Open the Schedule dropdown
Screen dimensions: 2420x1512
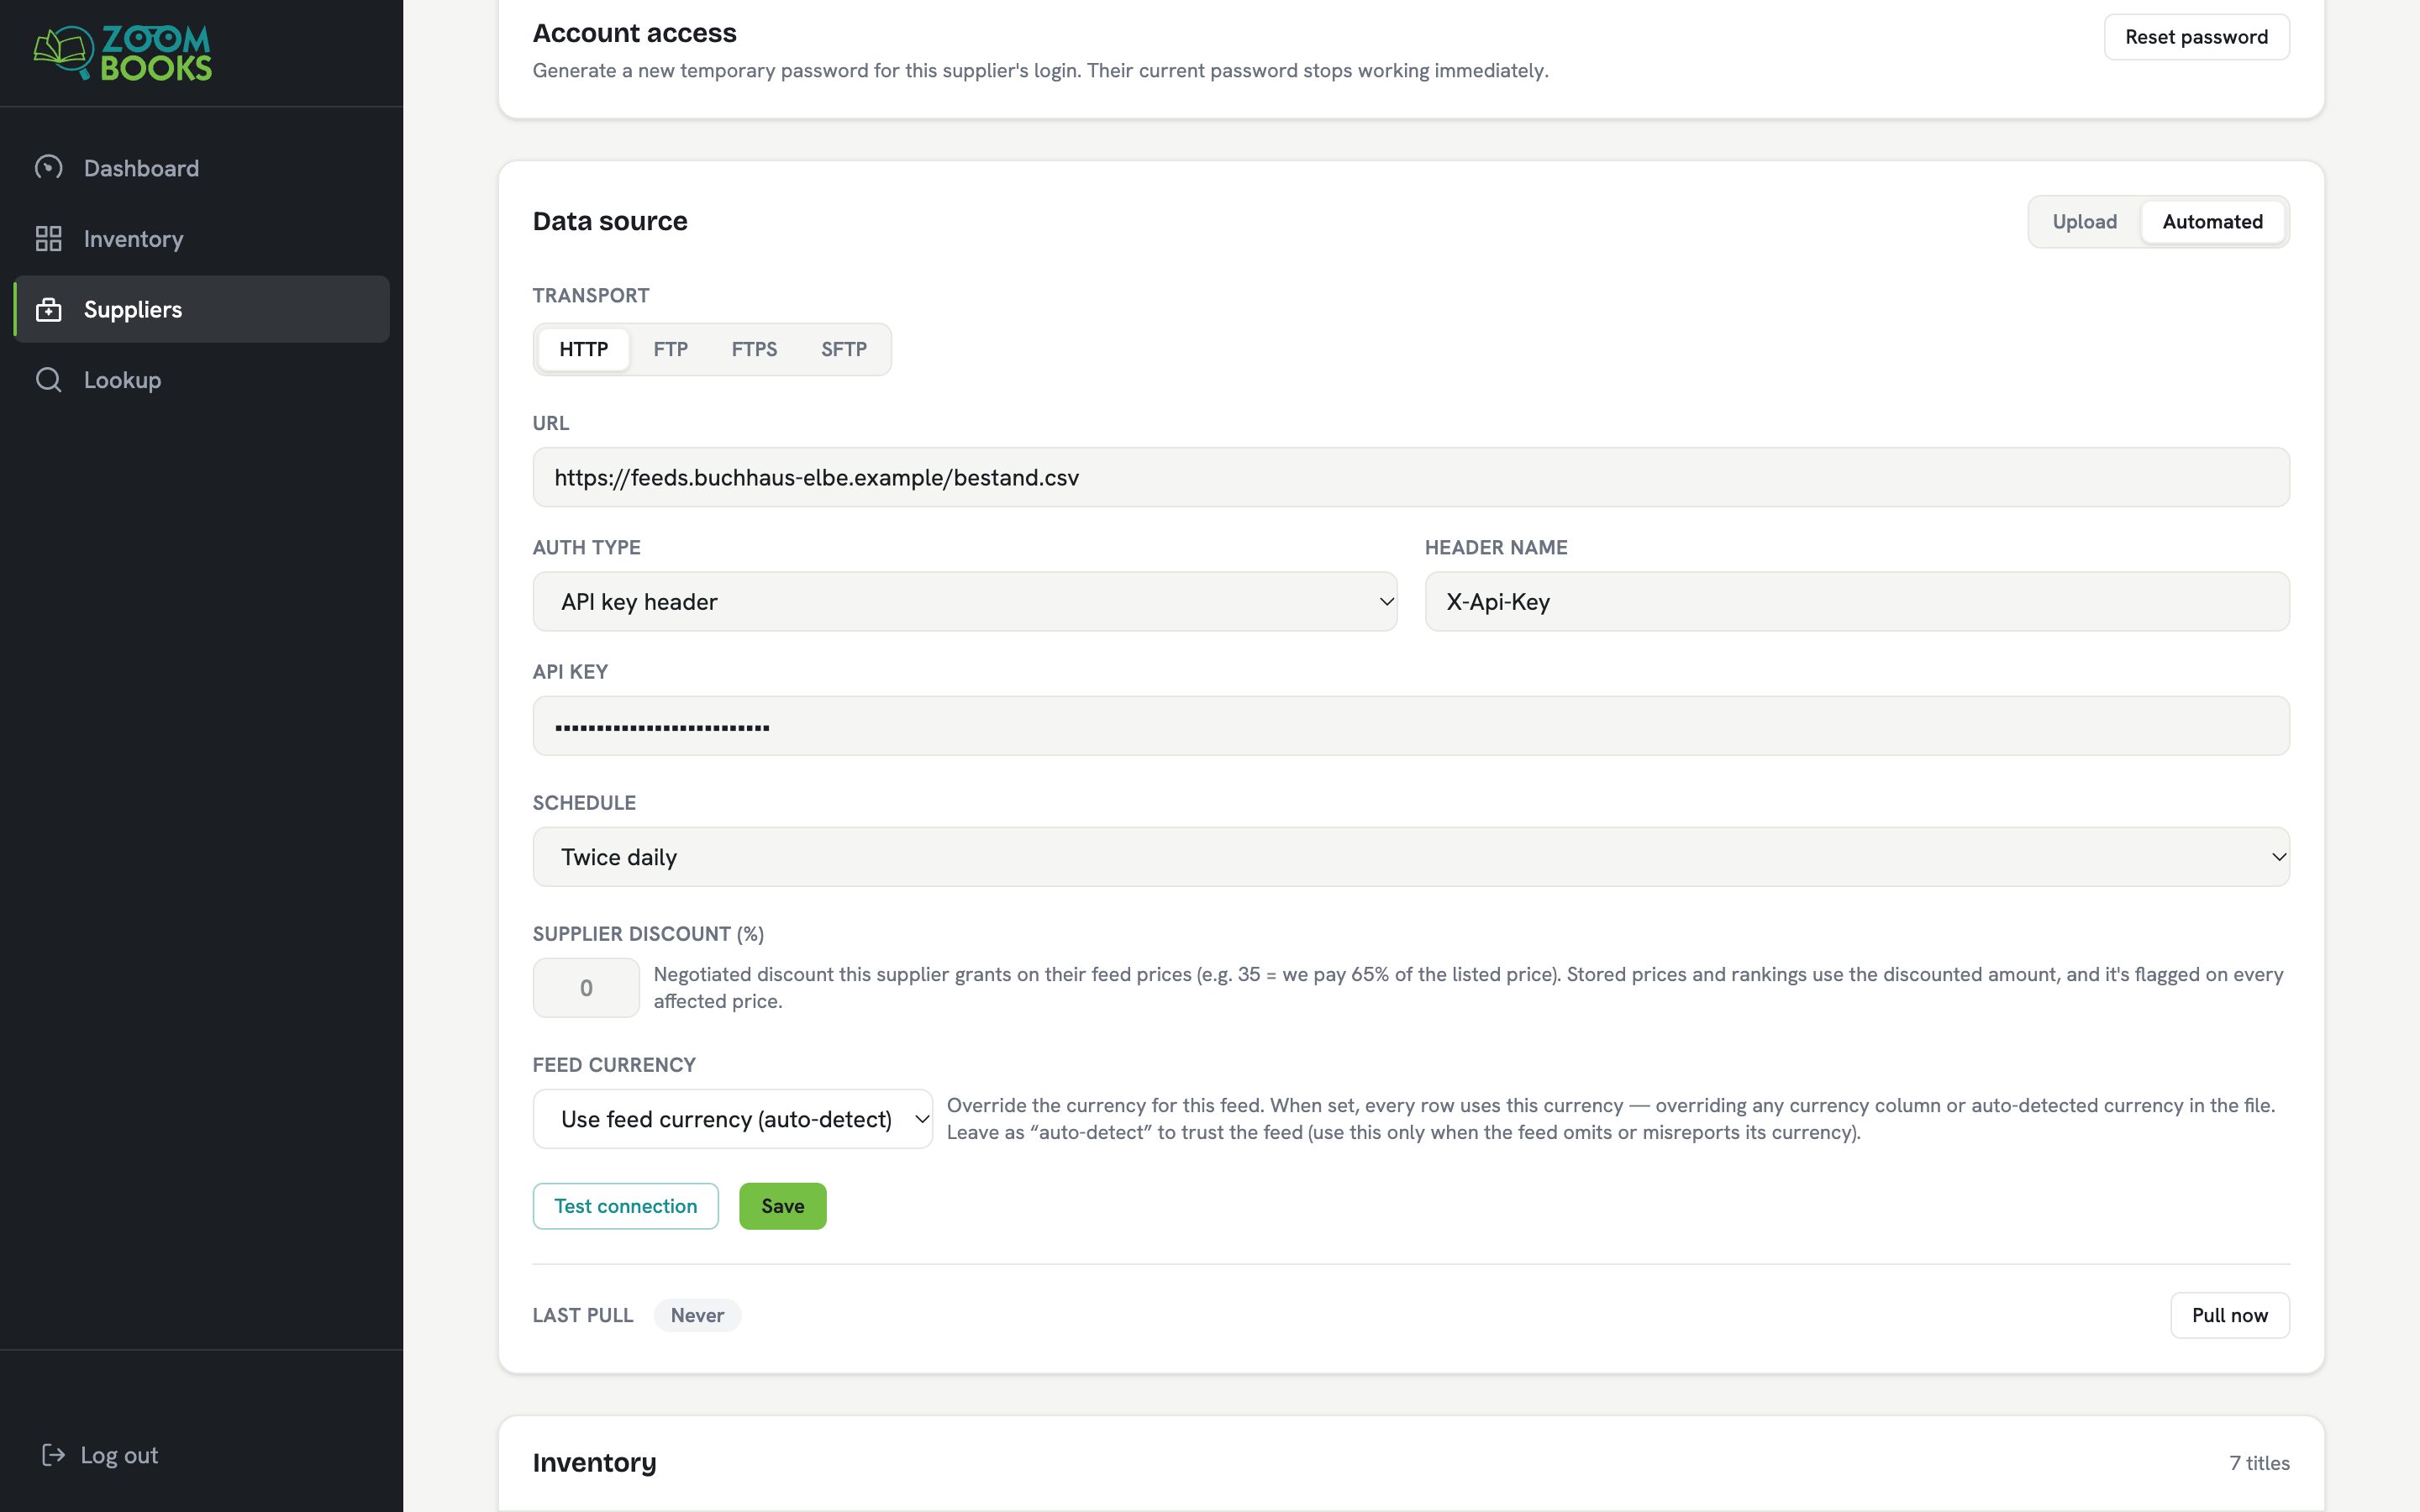click(1411, 857)
